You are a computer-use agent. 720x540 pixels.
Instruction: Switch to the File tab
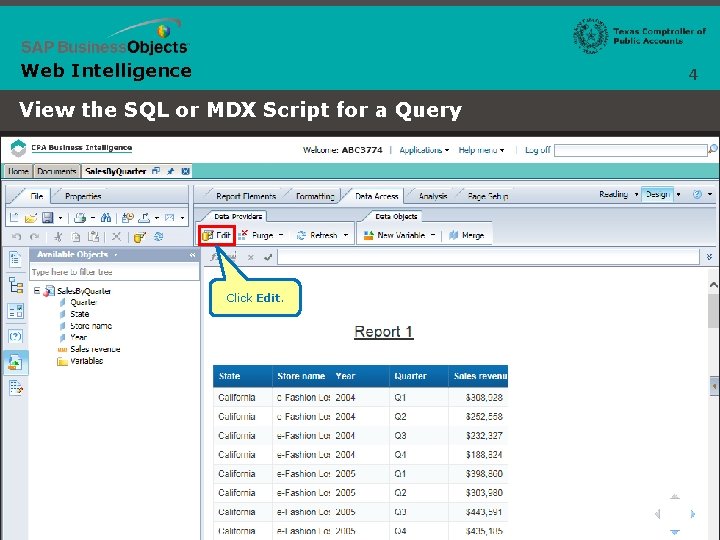(37, 196)
